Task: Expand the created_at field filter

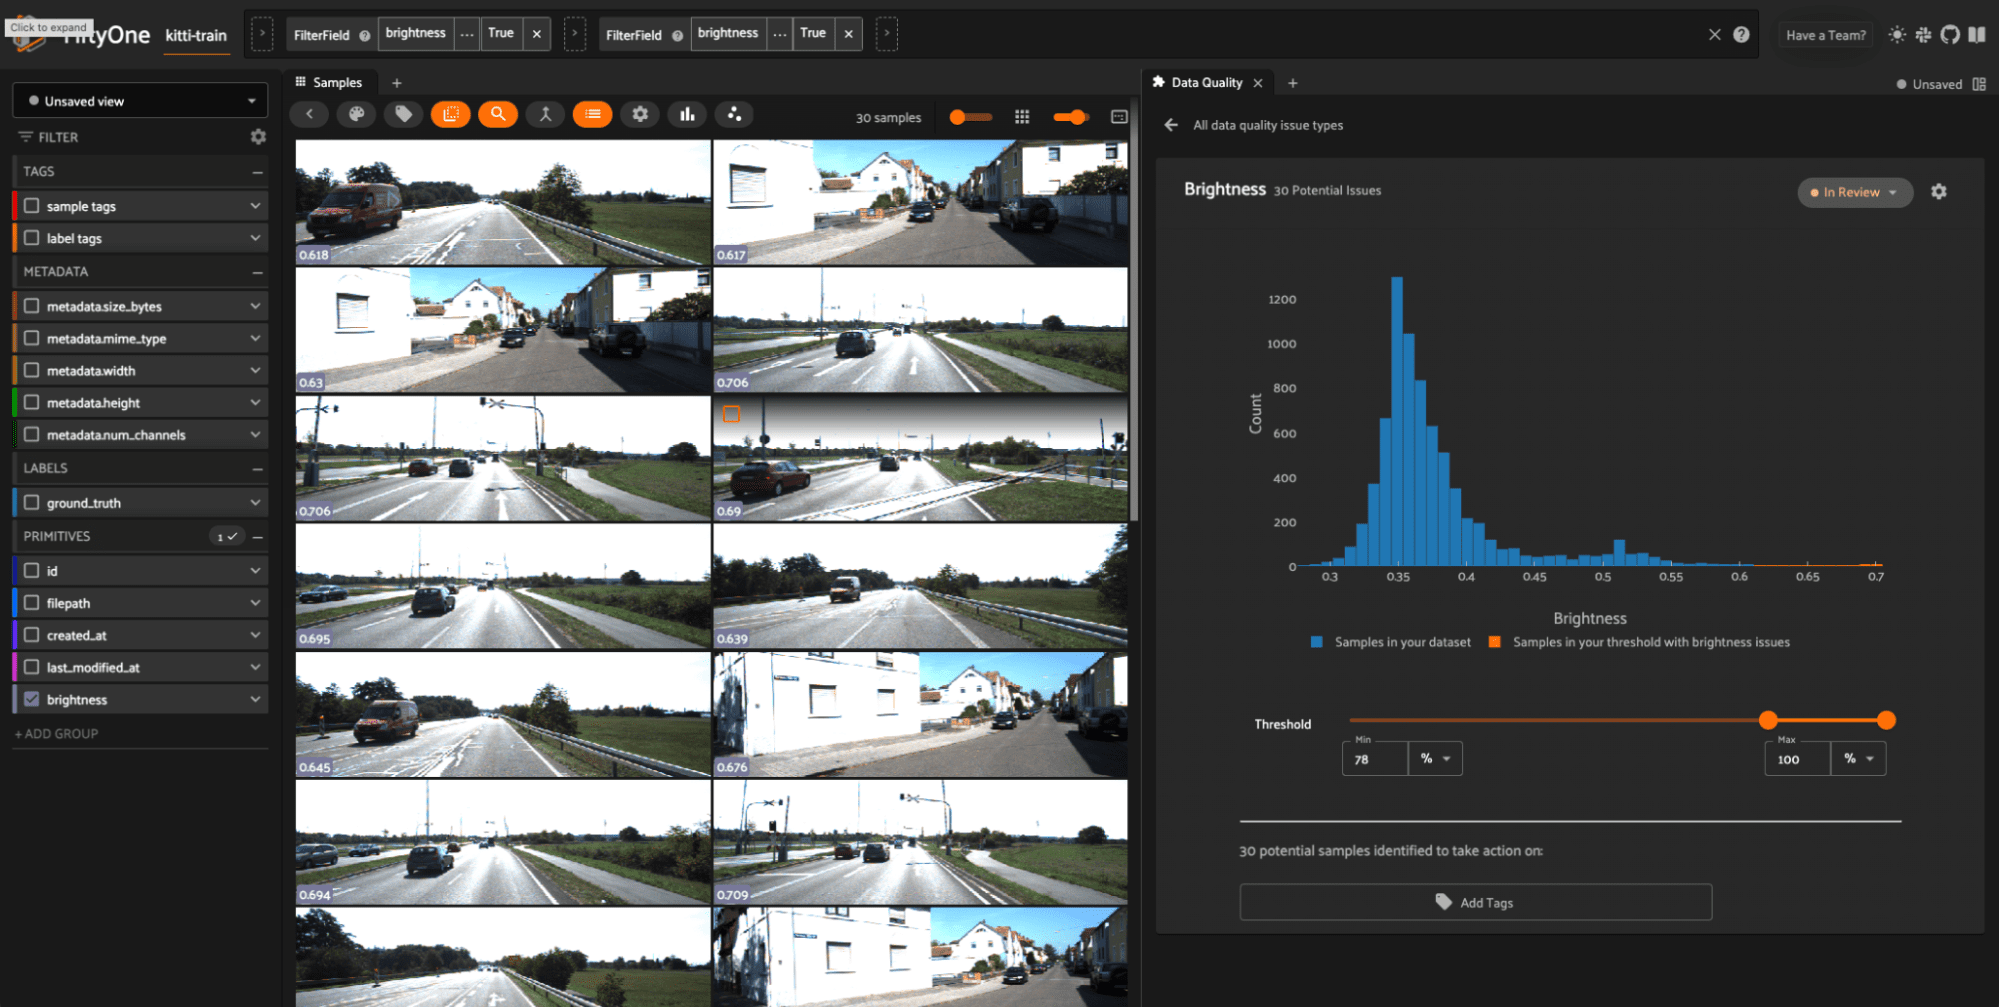Action: tap(256, 634)
